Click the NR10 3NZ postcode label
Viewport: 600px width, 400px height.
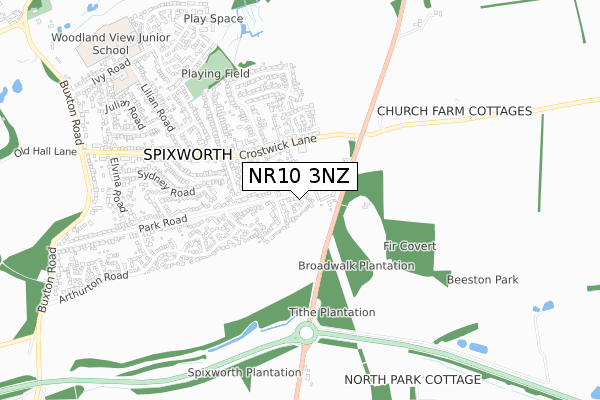coord(300,176)
